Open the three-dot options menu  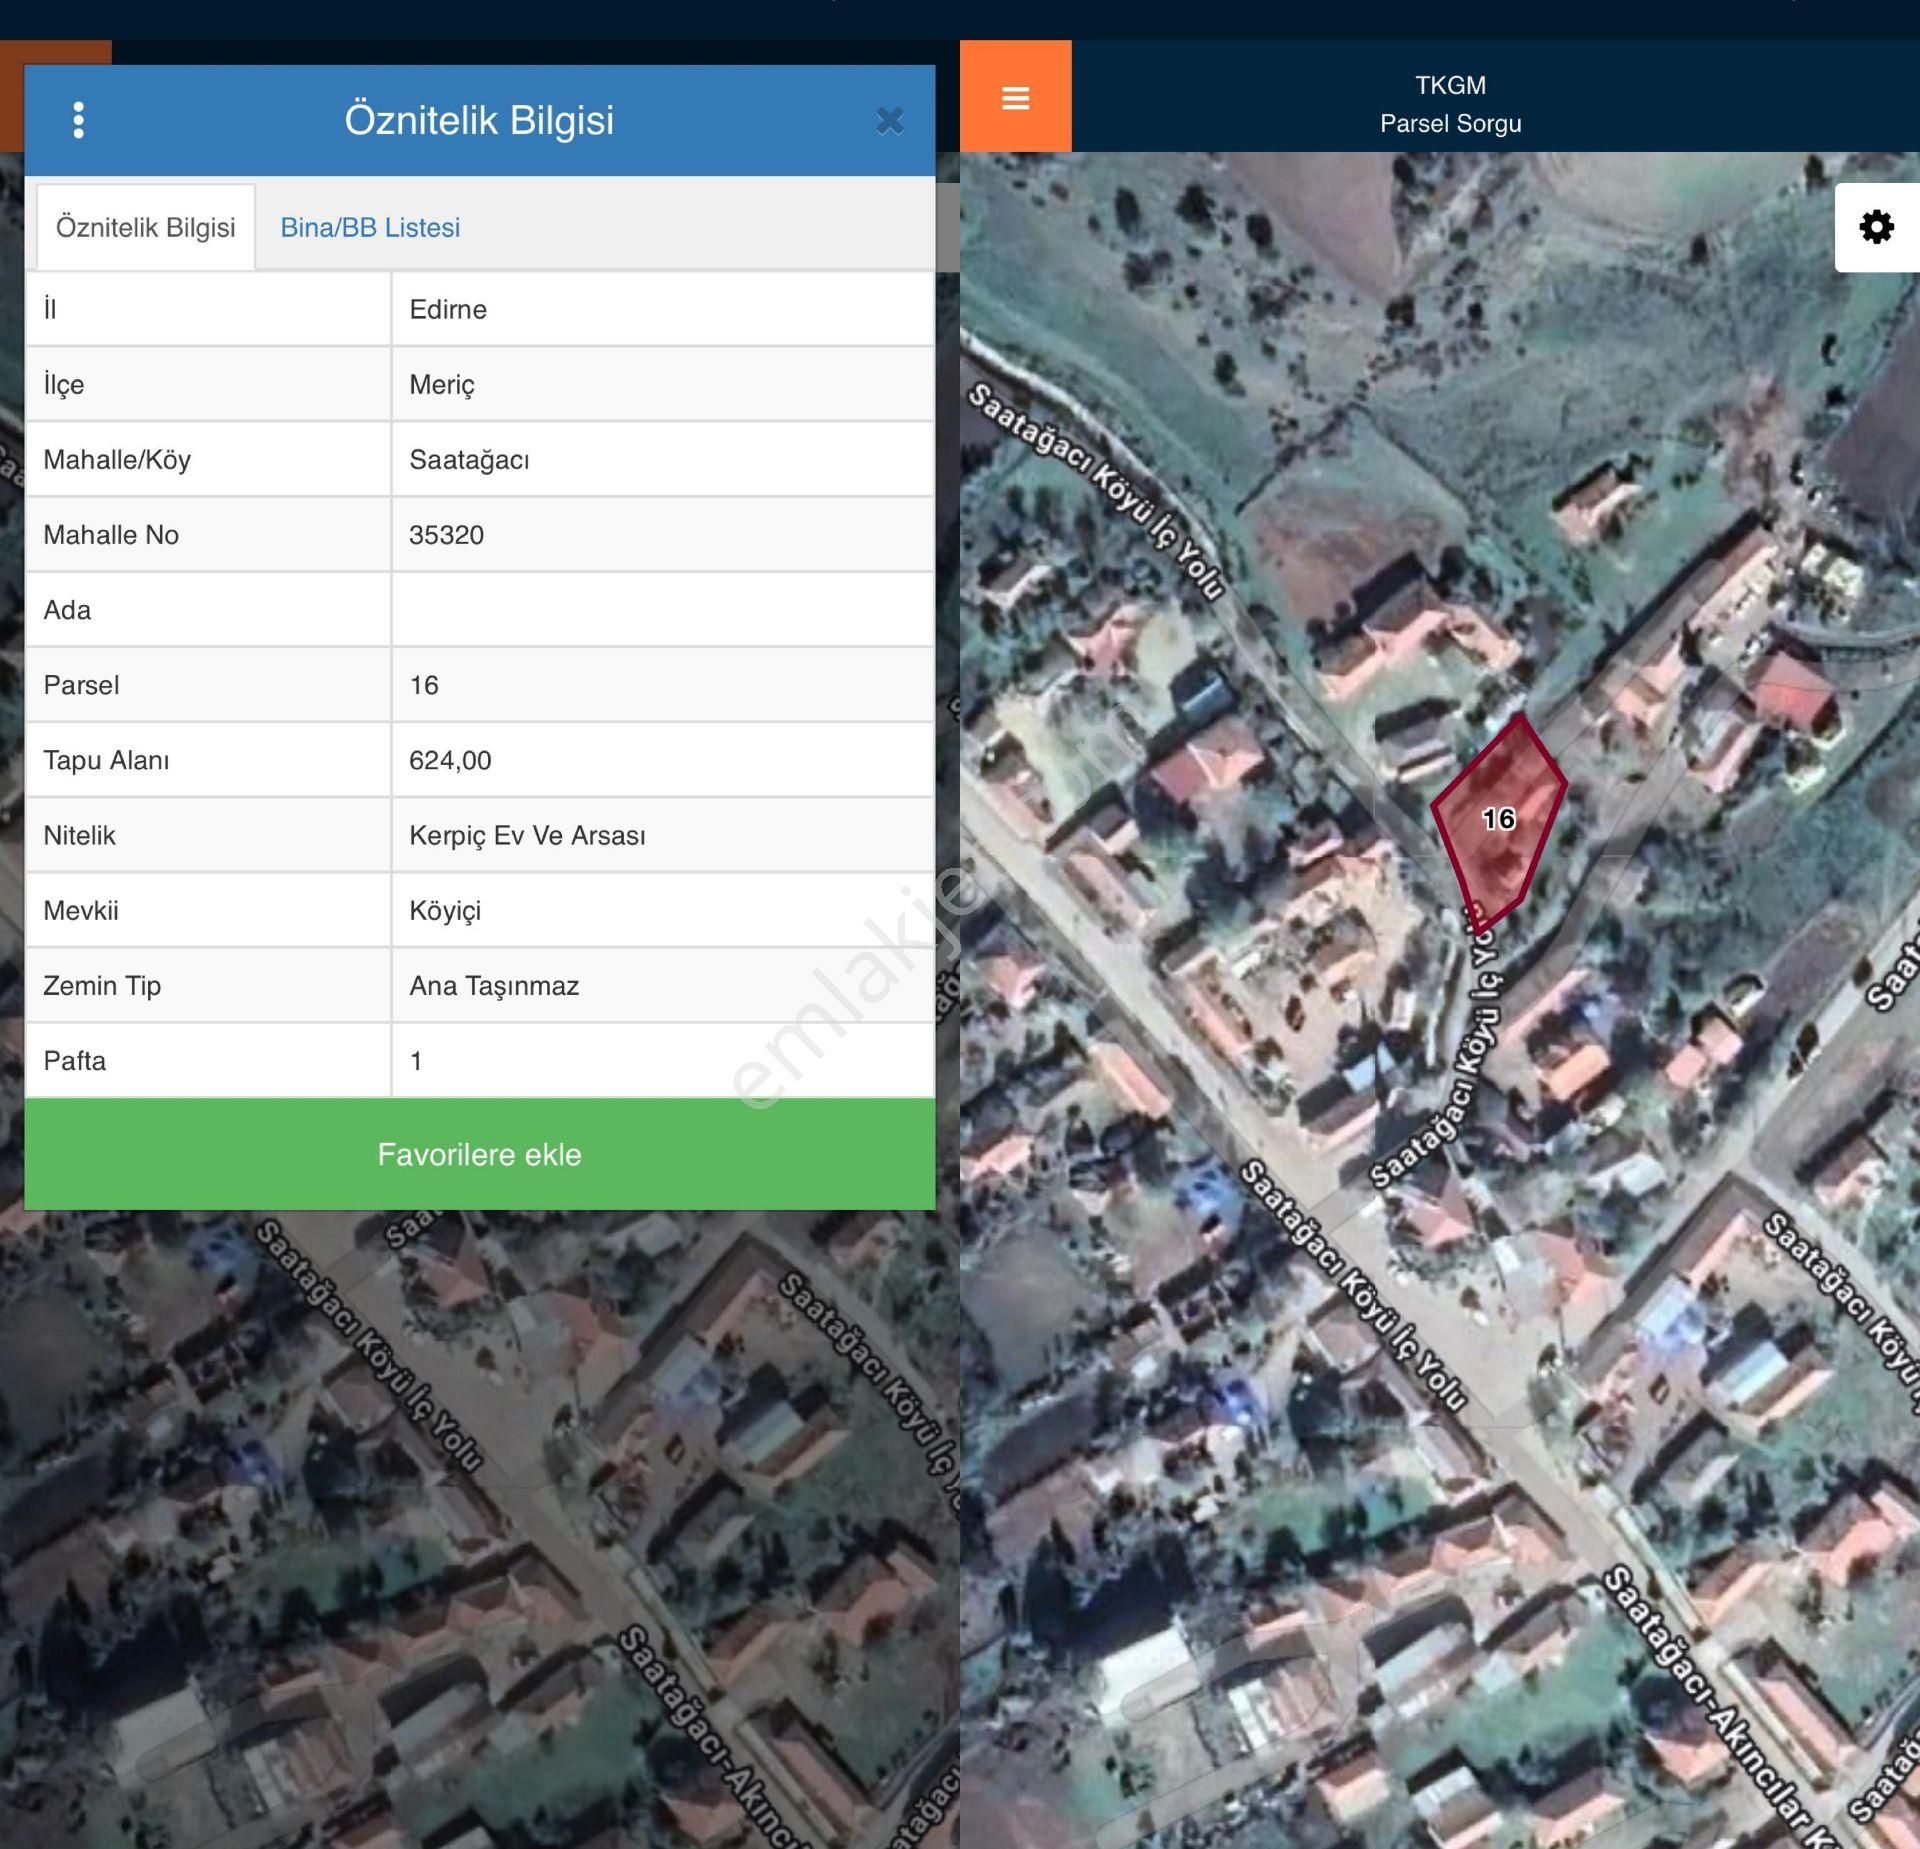click(x=79, y=120)
